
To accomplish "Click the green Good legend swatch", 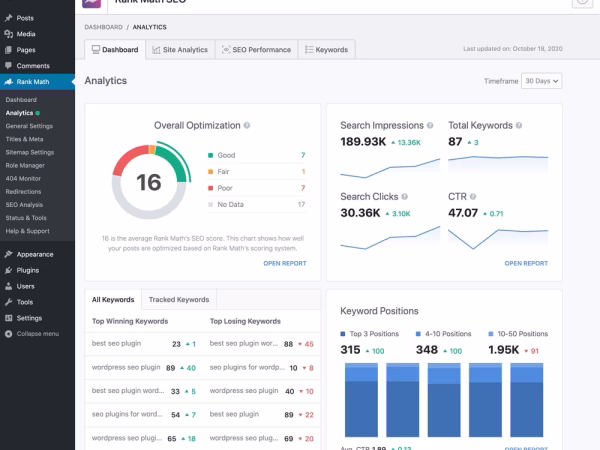I will coord(210,155).
